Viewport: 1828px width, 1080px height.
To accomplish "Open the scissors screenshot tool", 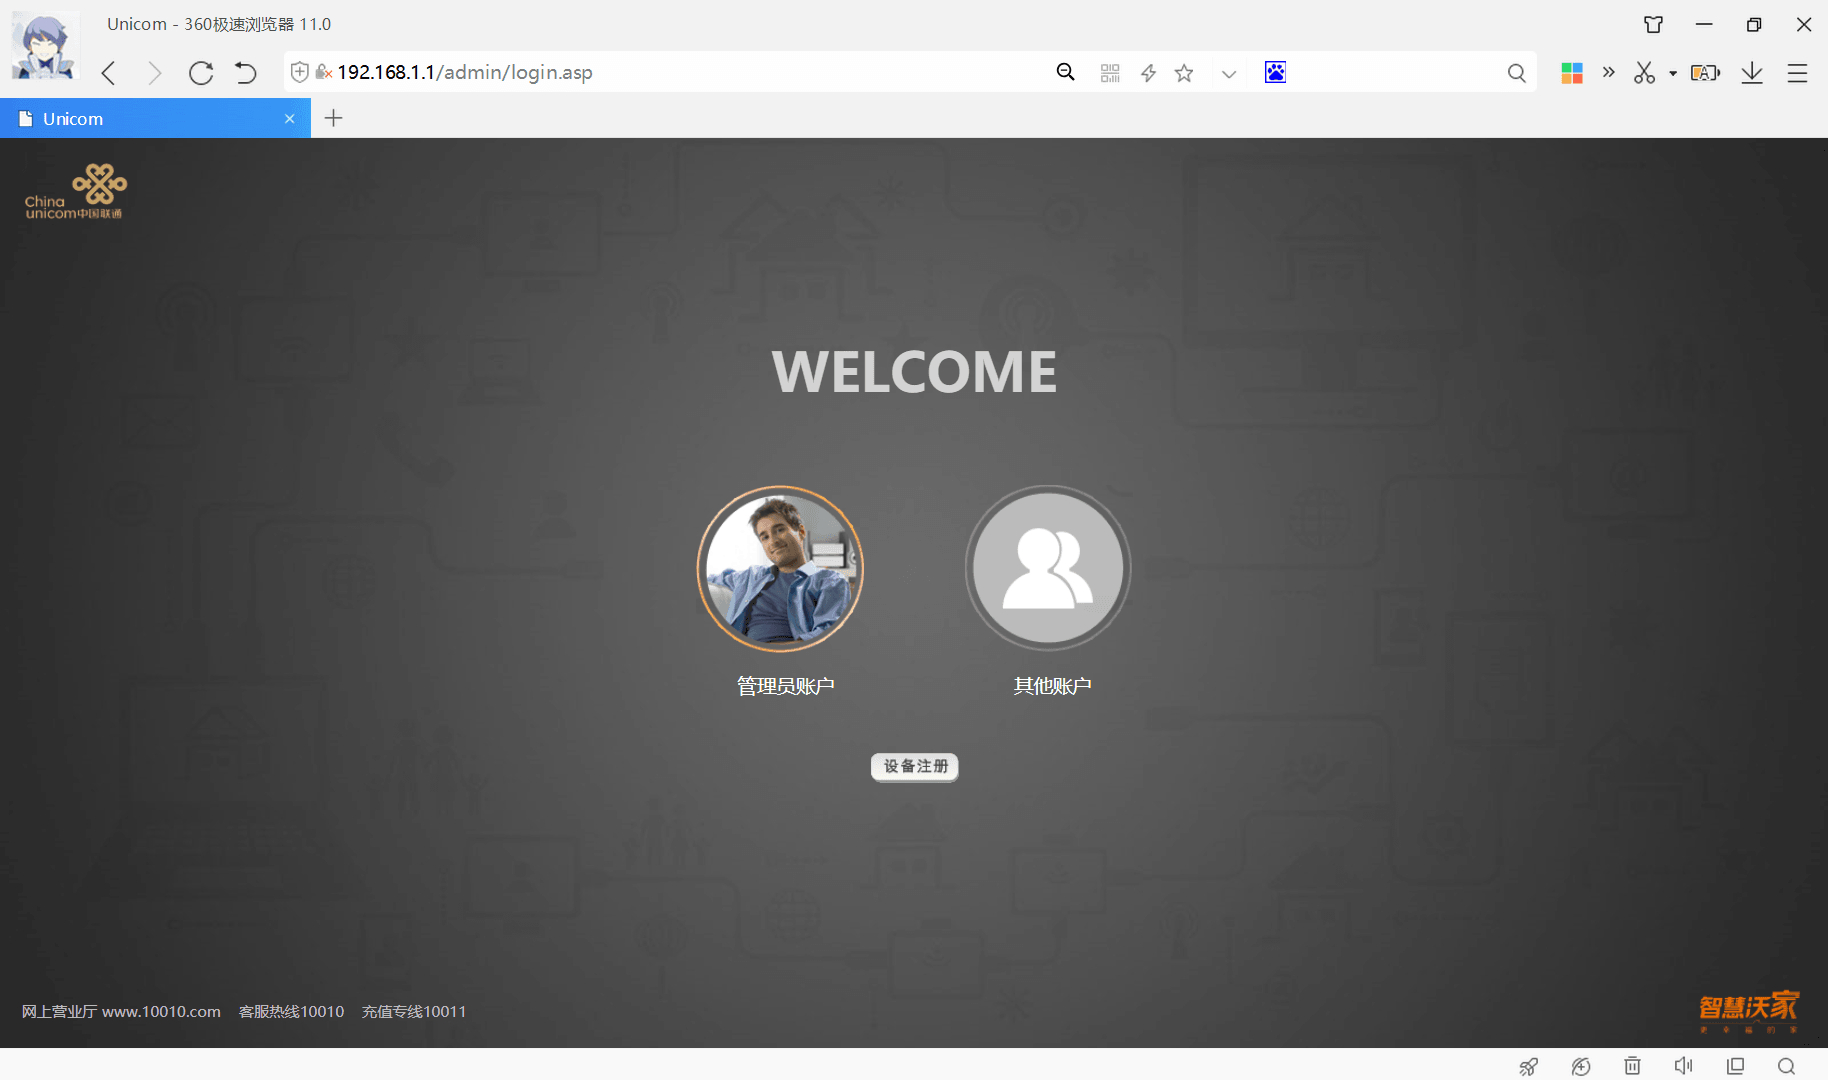I will (x=1645, y=73).
